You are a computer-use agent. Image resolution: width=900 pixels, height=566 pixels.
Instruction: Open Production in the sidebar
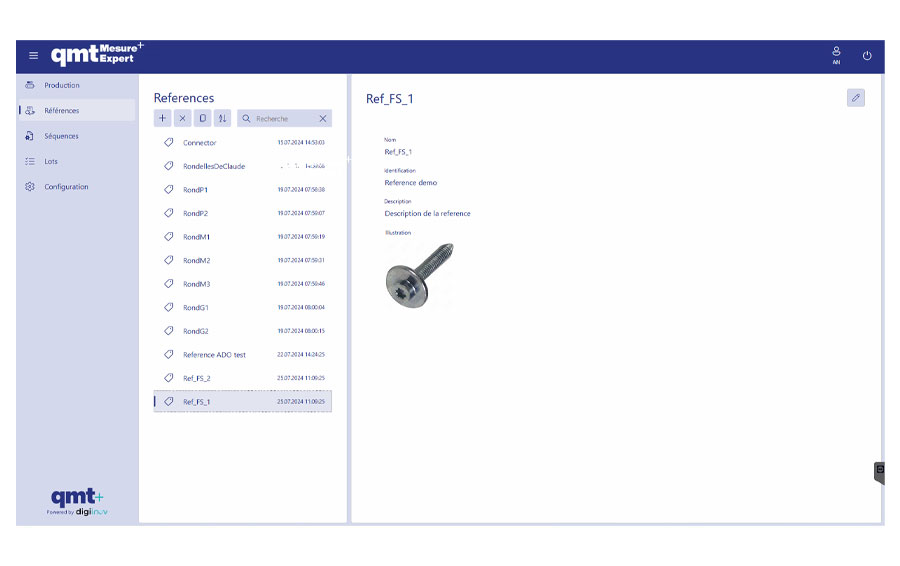coord(62,85)
